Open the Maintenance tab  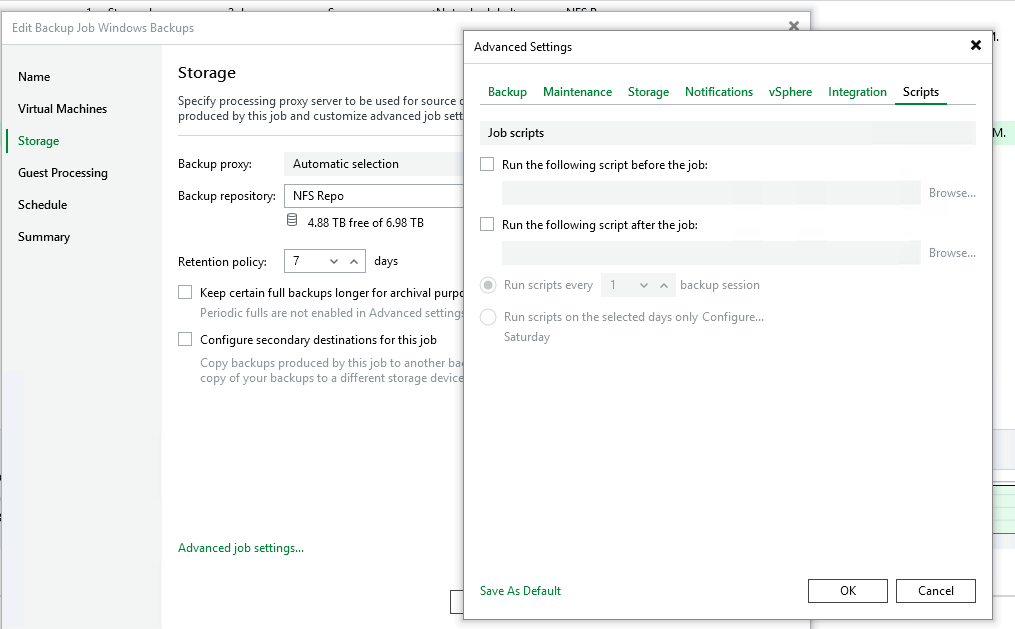tap(577, 92)
